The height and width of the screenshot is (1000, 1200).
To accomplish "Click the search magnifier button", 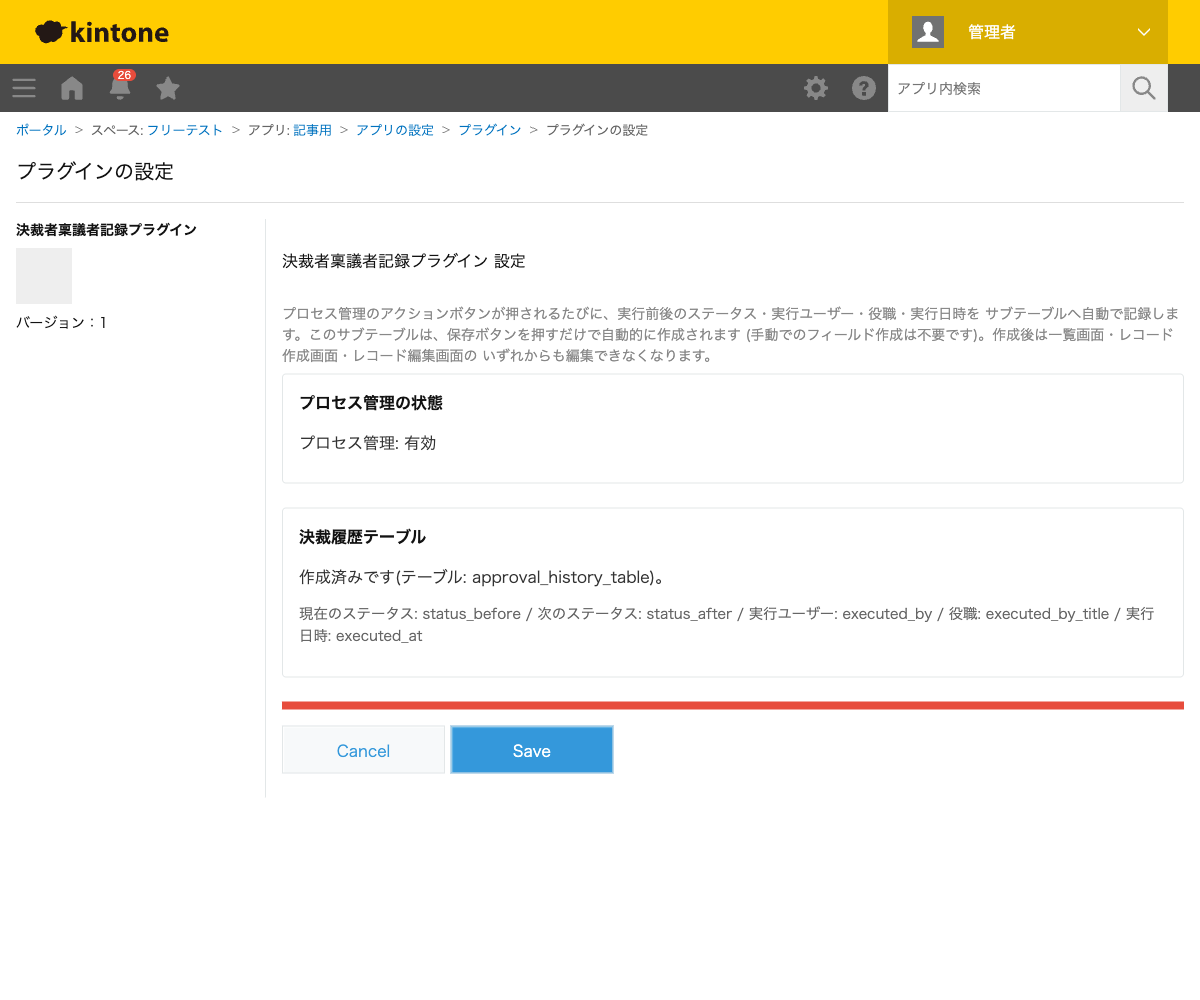I will (x=1144, y=88).
